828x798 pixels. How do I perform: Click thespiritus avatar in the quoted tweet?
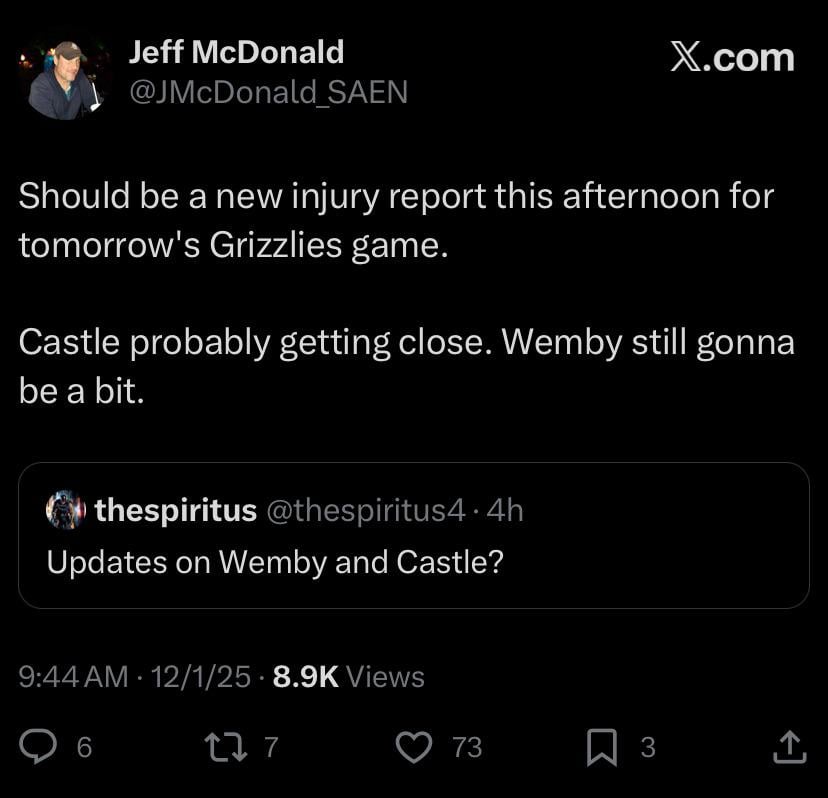coord(65,510)
